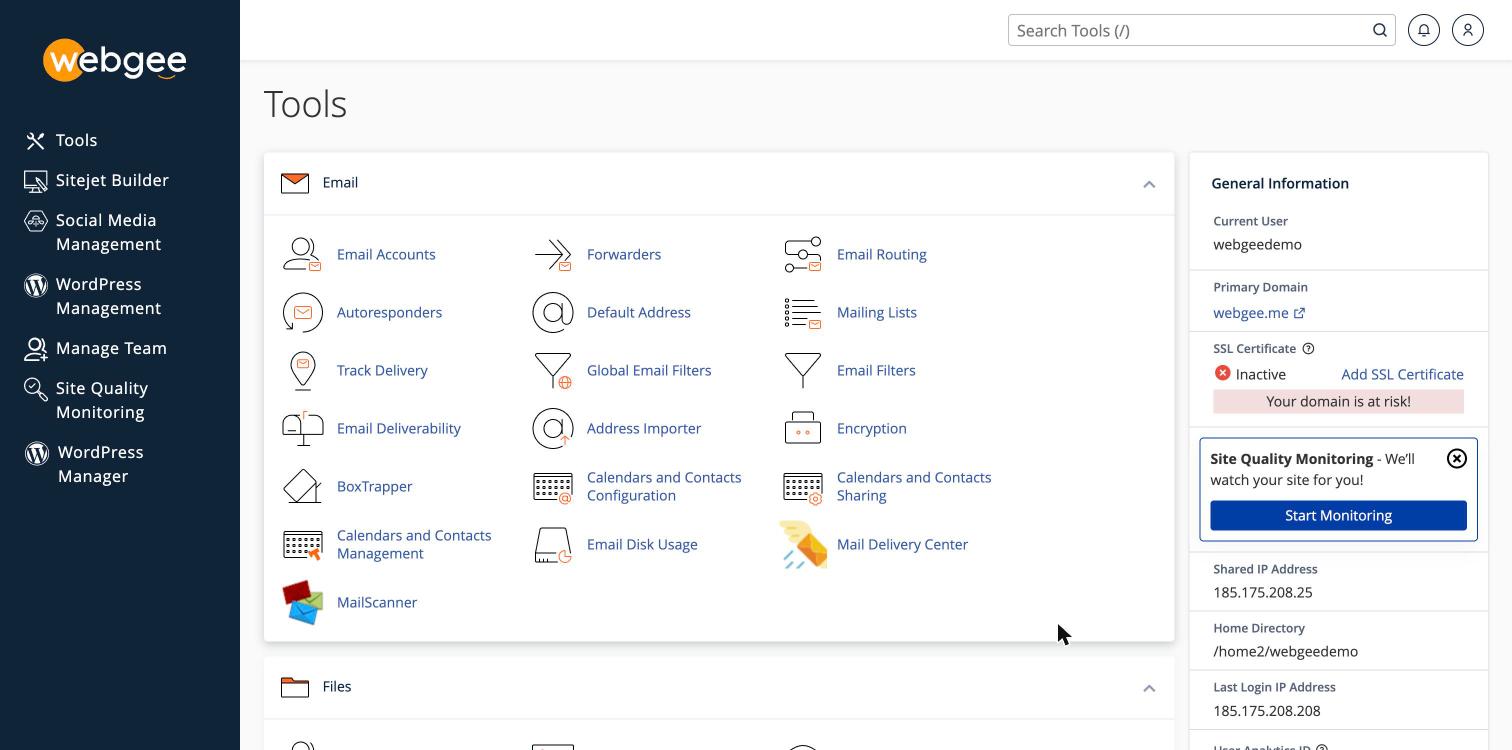This screenshot has width=1512, height=750.
Task: Click Calendars and Contacts Sharing icon
Action: 803,487
